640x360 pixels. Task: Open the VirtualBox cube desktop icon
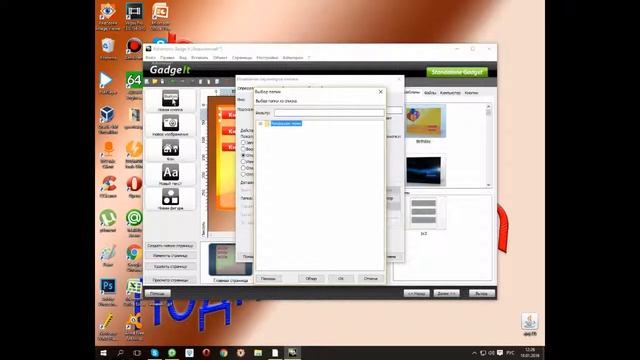[x=108, y=119]
